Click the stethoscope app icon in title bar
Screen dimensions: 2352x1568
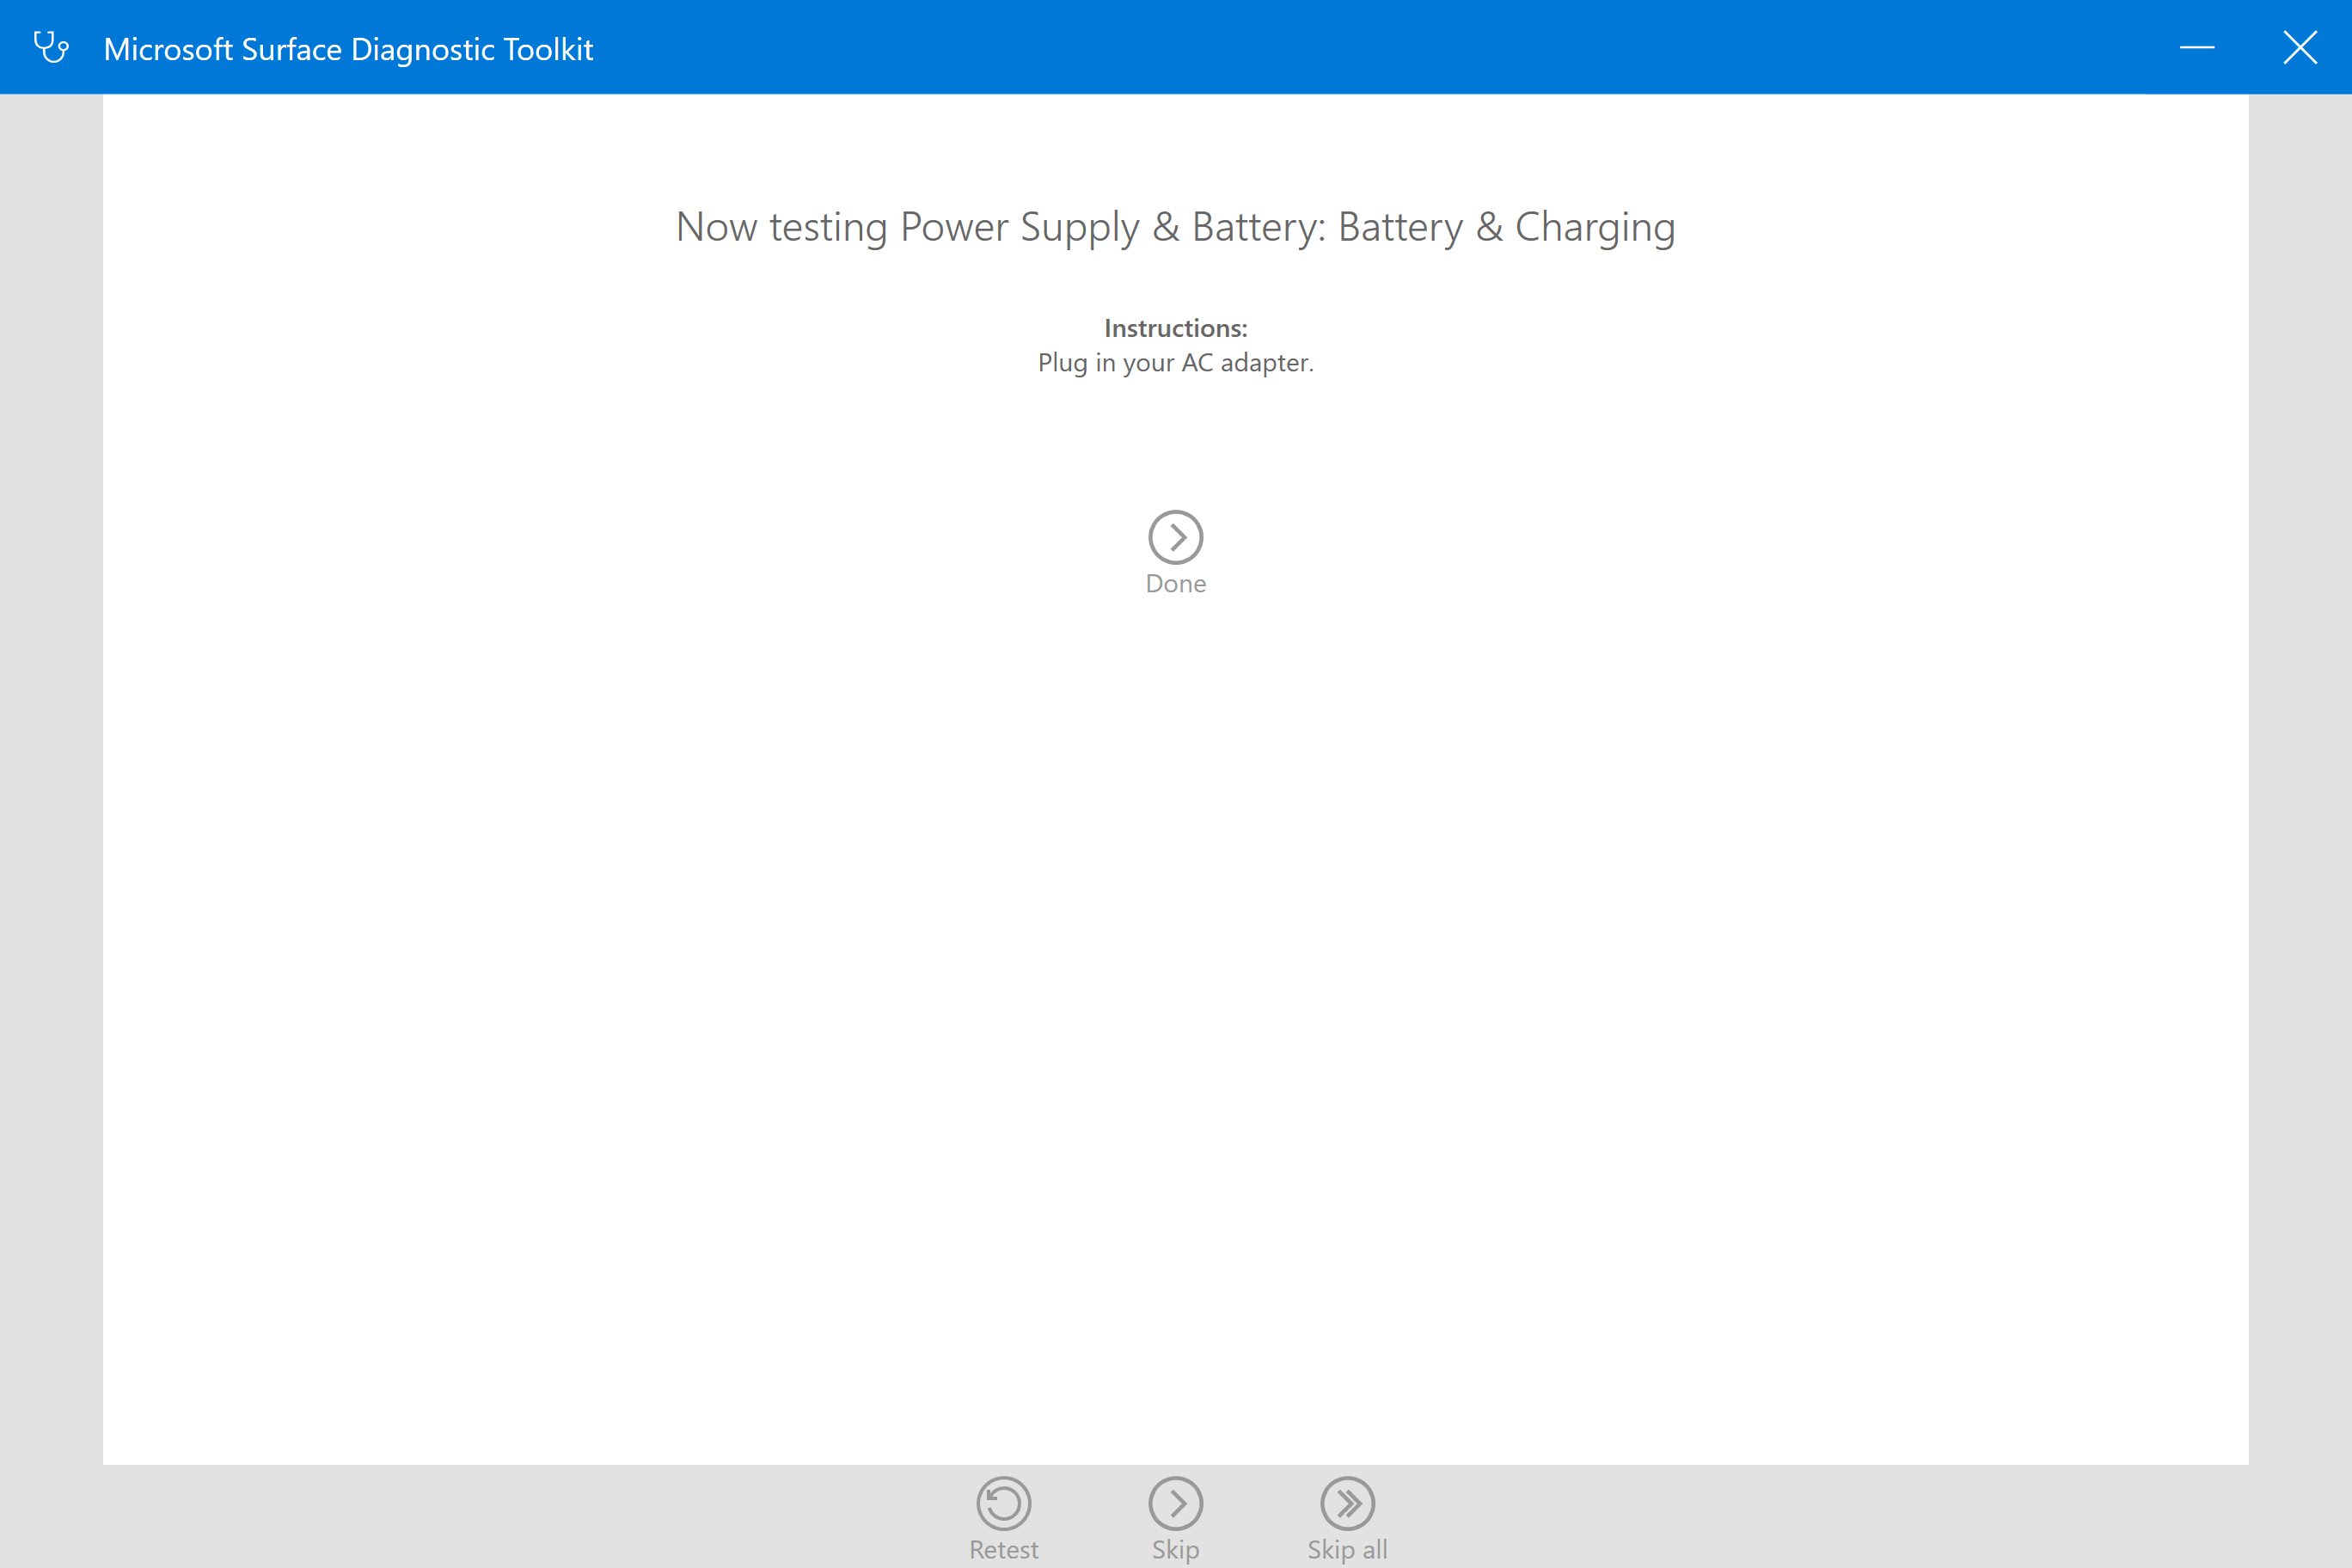[x=51, y=47]
